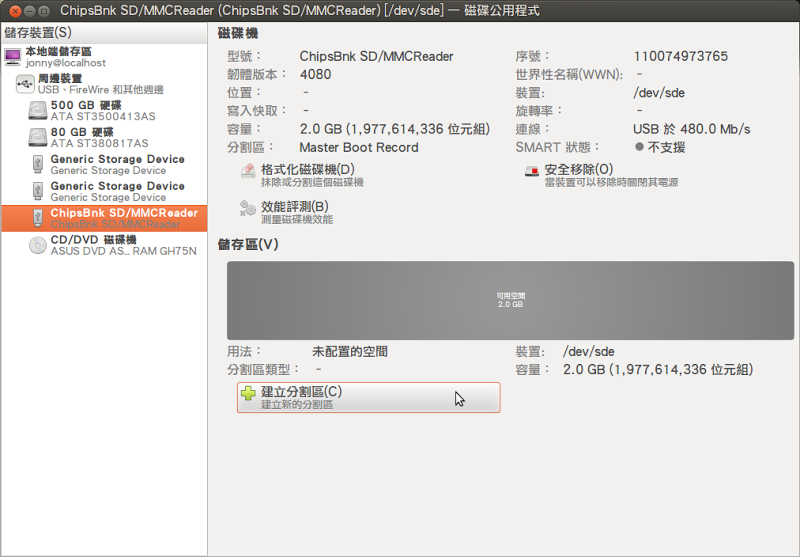Click the window close button

pos(15,11)
